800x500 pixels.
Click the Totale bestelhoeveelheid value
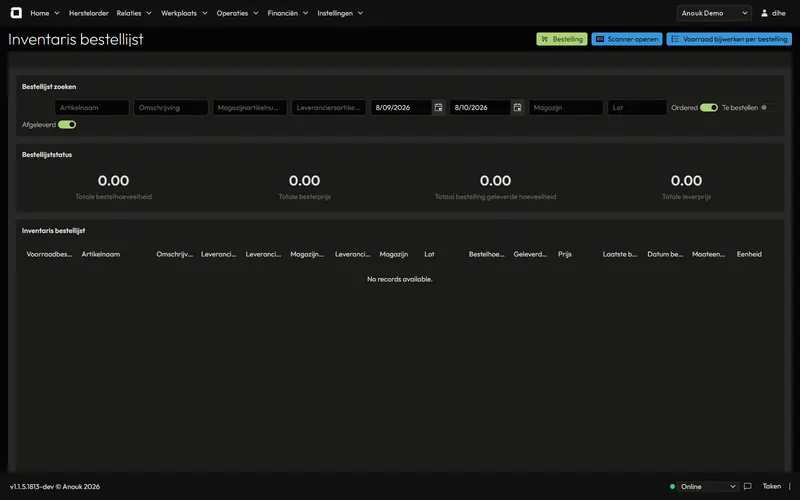click(113, 181)
